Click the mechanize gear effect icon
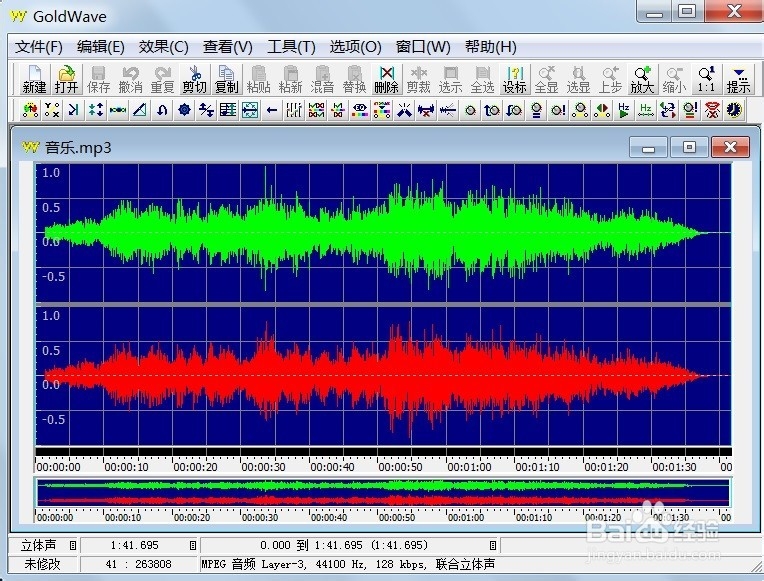Viewport: 764px width, 581px height. 184,110
